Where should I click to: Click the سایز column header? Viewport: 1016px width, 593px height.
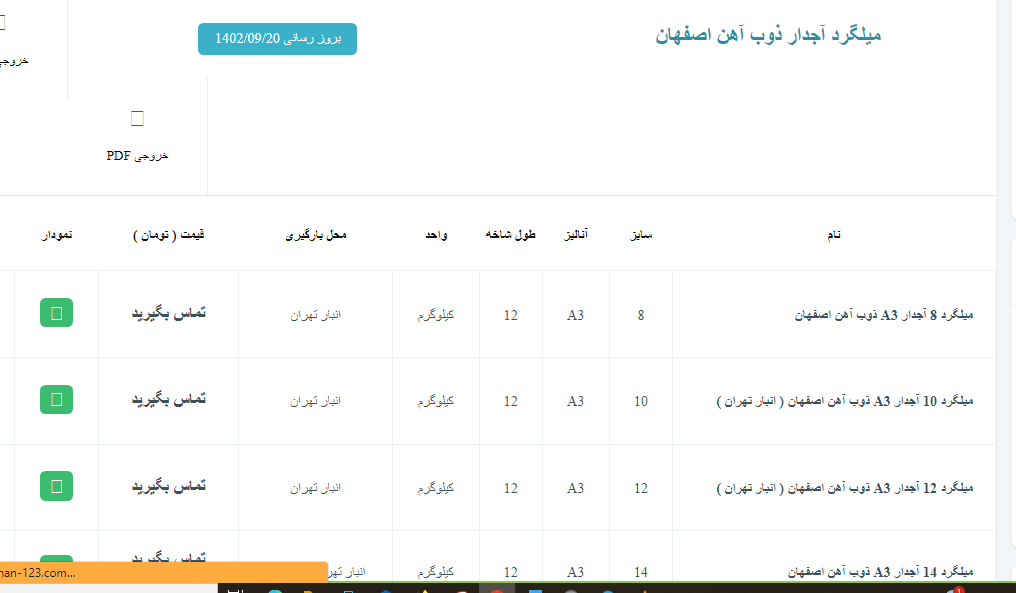coord(640,235)
